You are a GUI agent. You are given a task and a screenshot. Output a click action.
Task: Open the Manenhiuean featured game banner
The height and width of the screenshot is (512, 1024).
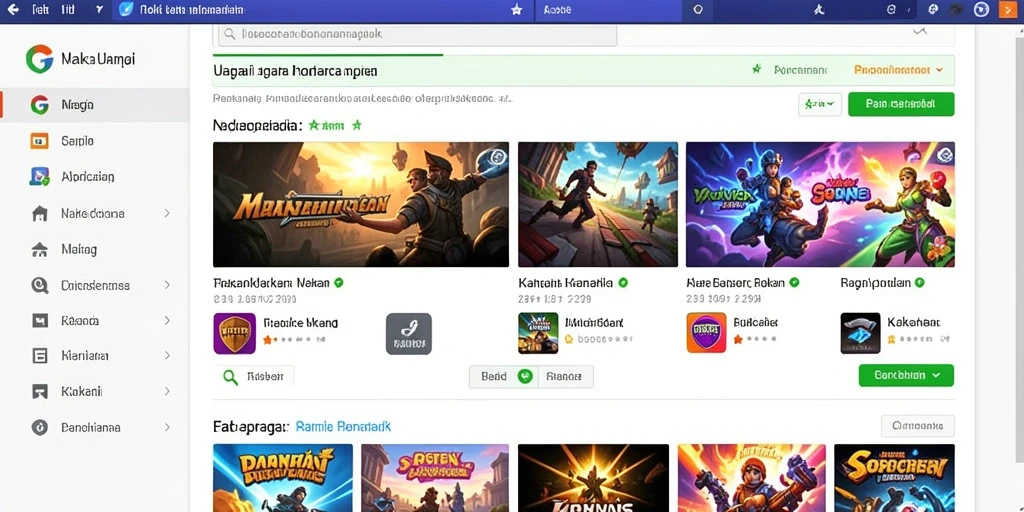point(361,204)
